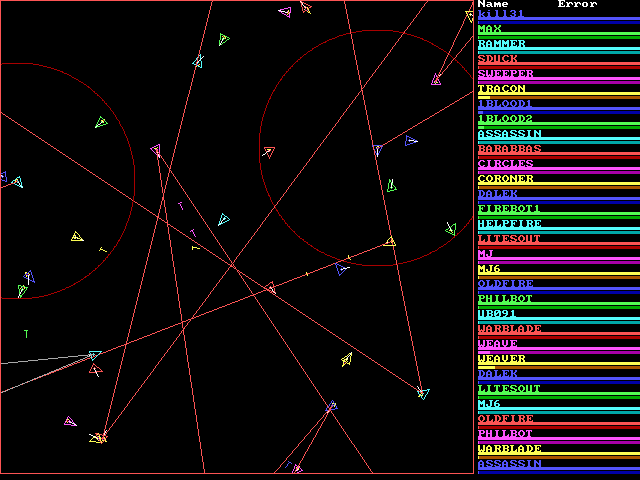Click the orange robot on the right circle's lower edge

click(x=390, y=241)
